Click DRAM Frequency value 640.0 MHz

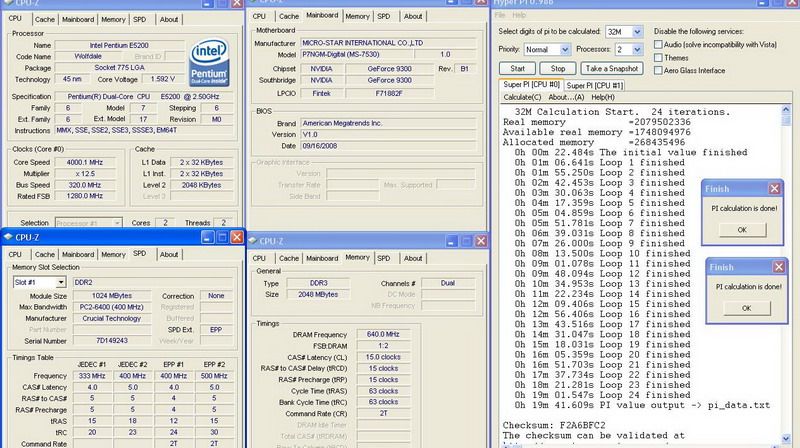pos(383,334)
